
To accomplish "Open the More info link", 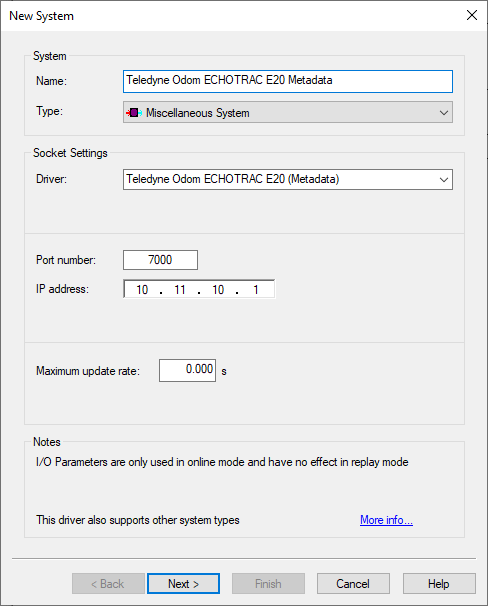I will pyautogui.click(x=386, y=520).
